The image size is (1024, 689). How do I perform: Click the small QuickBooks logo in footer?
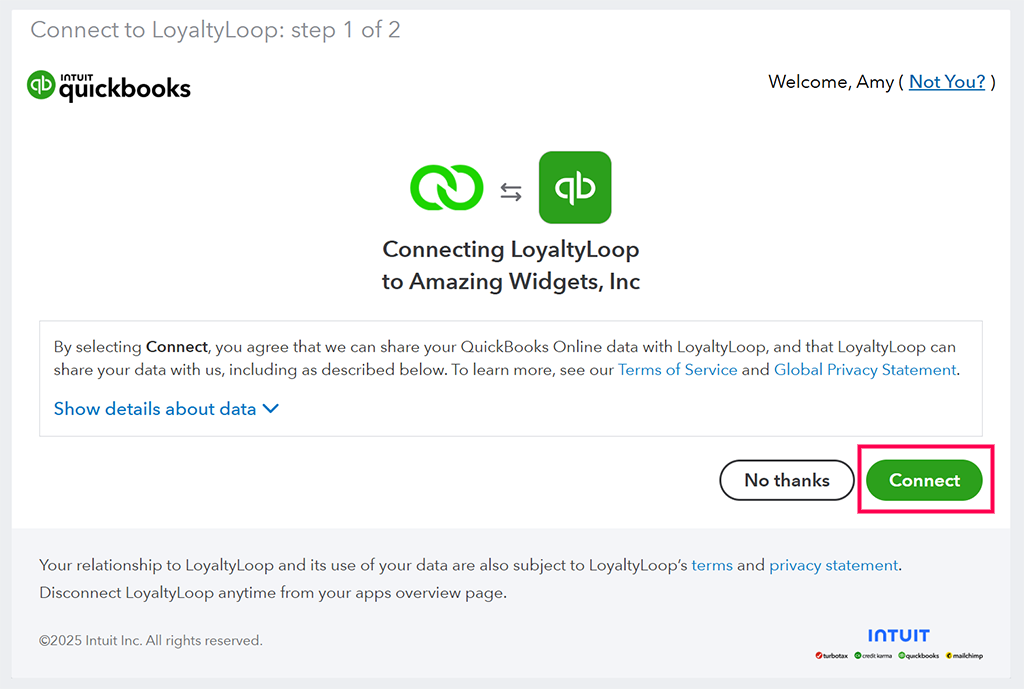coord(919,656)
